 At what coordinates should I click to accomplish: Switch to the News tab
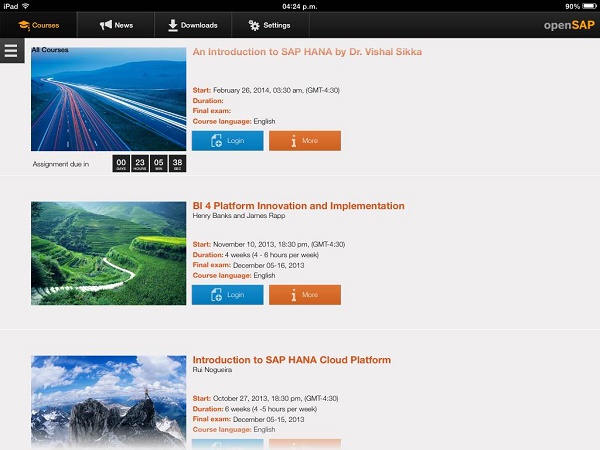click(x=116, y=25)
